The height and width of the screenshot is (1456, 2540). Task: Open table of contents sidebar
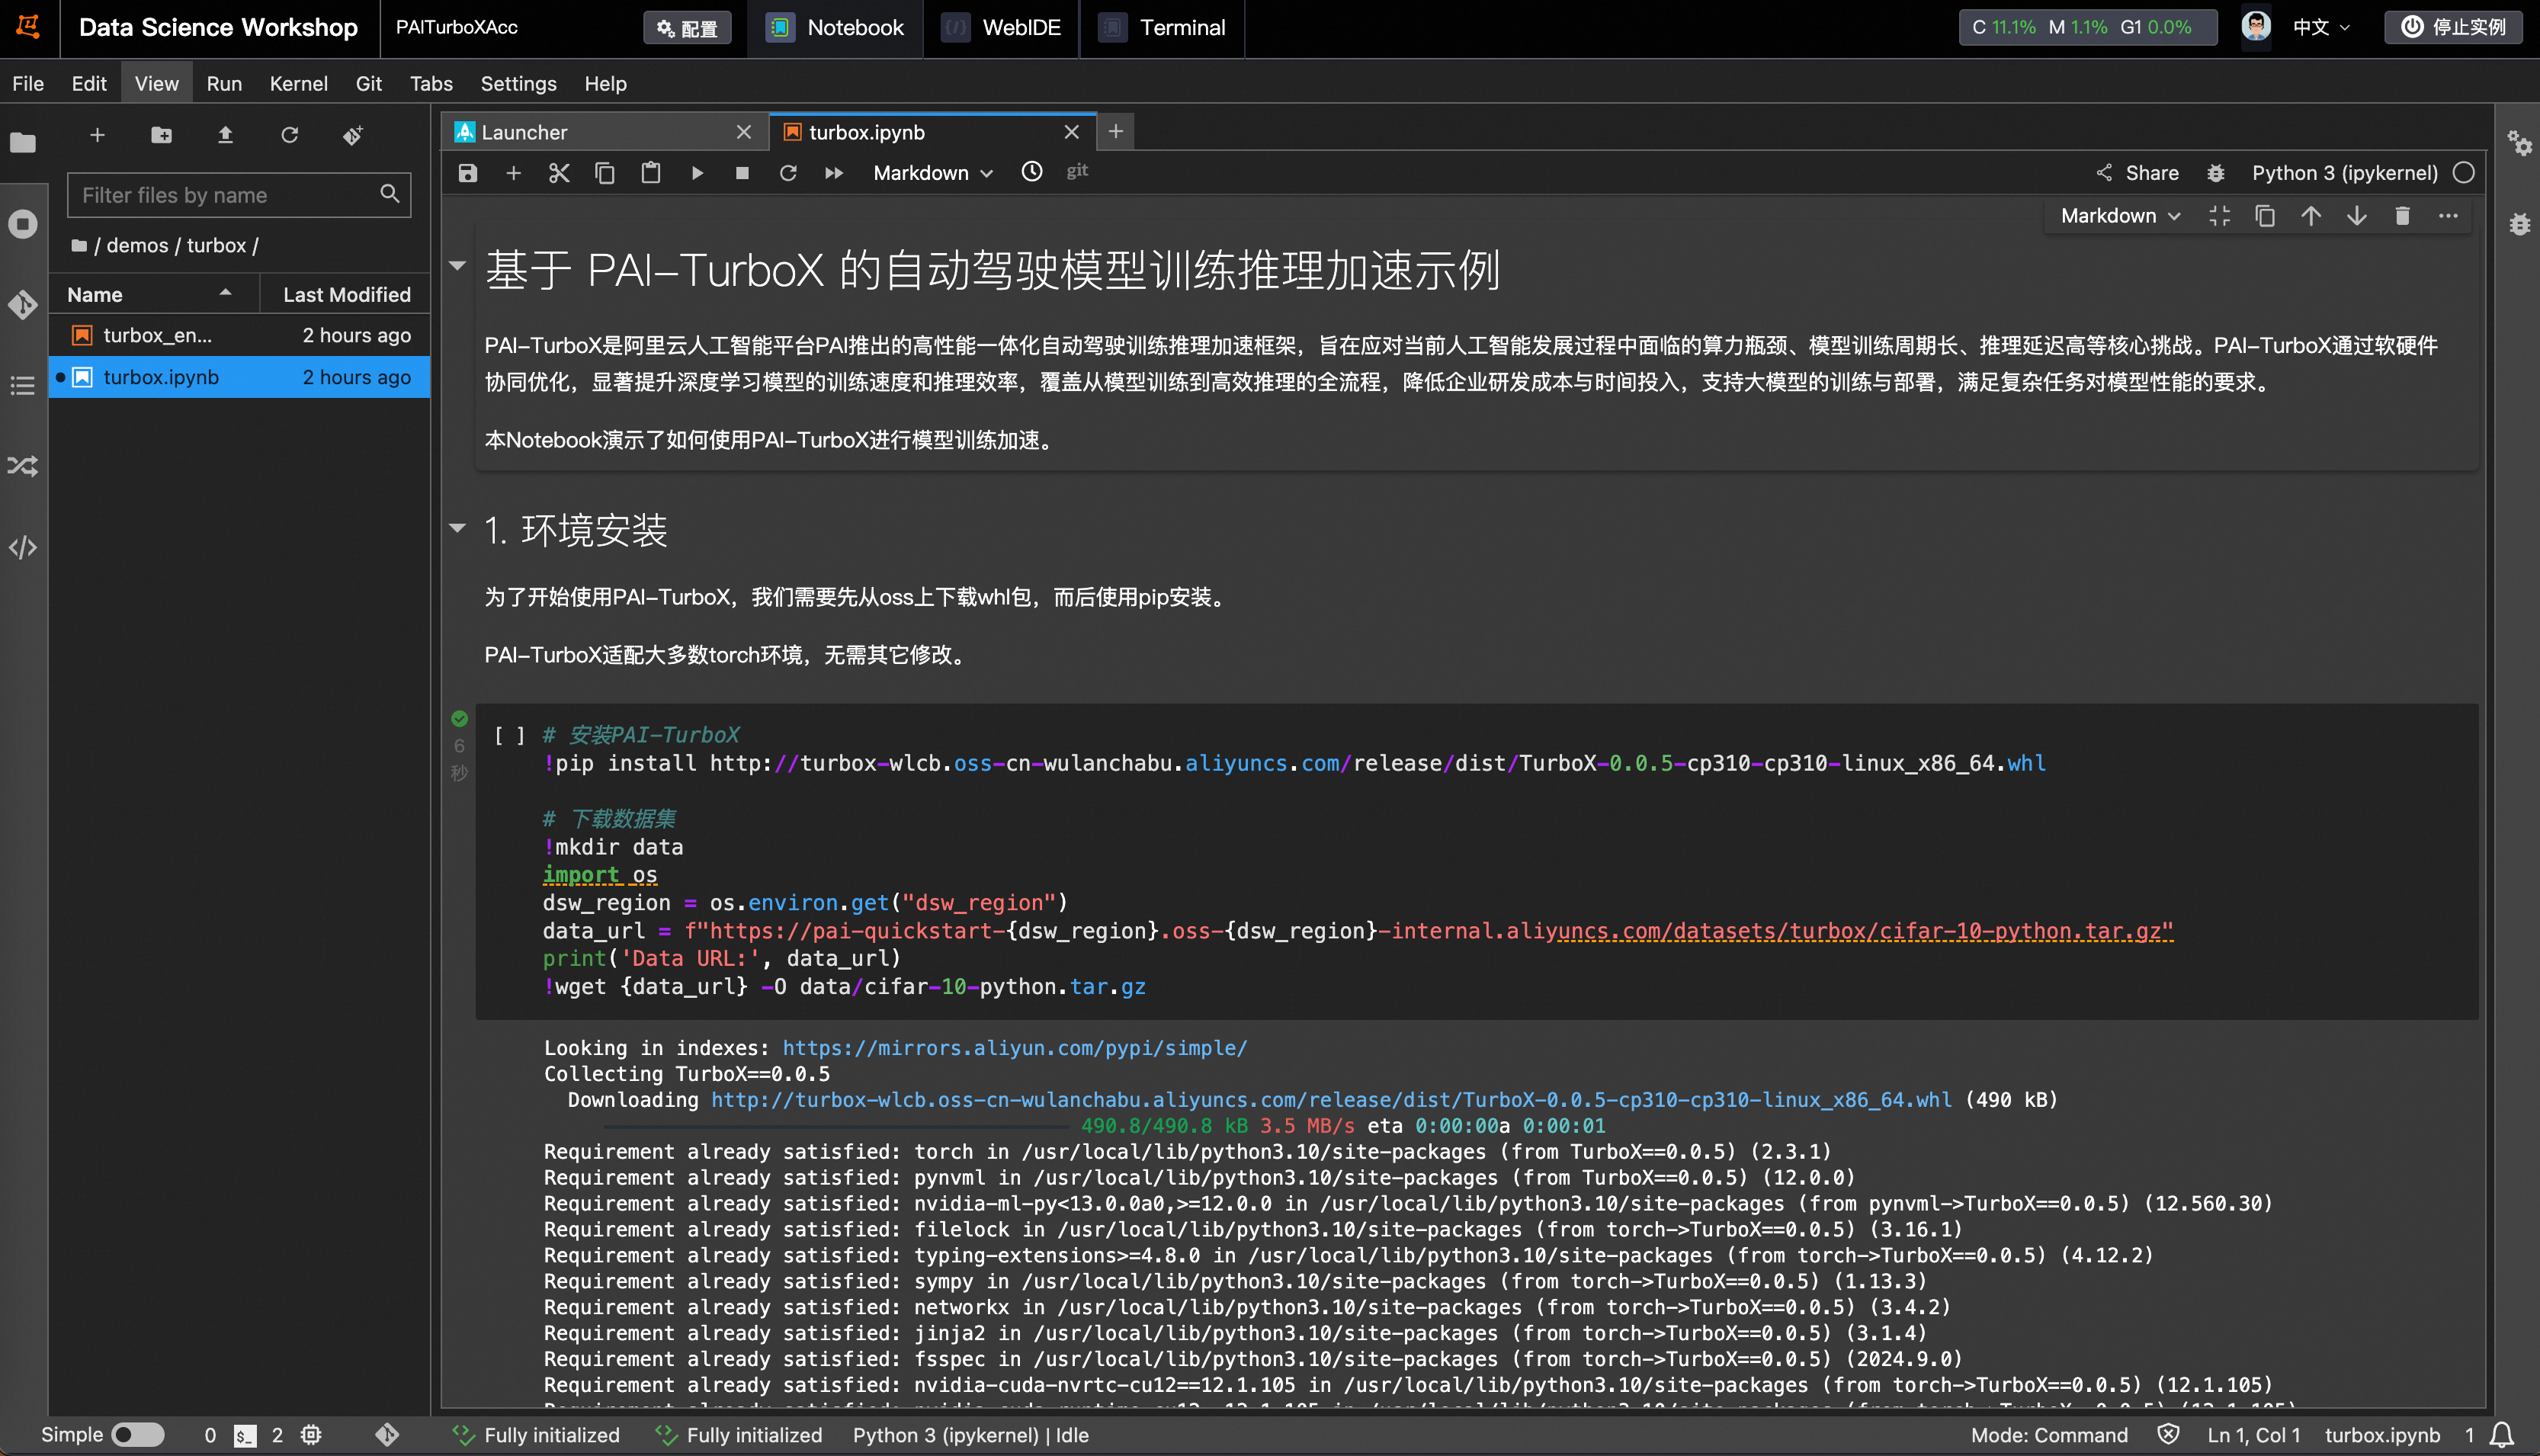(x=23, y=385)
